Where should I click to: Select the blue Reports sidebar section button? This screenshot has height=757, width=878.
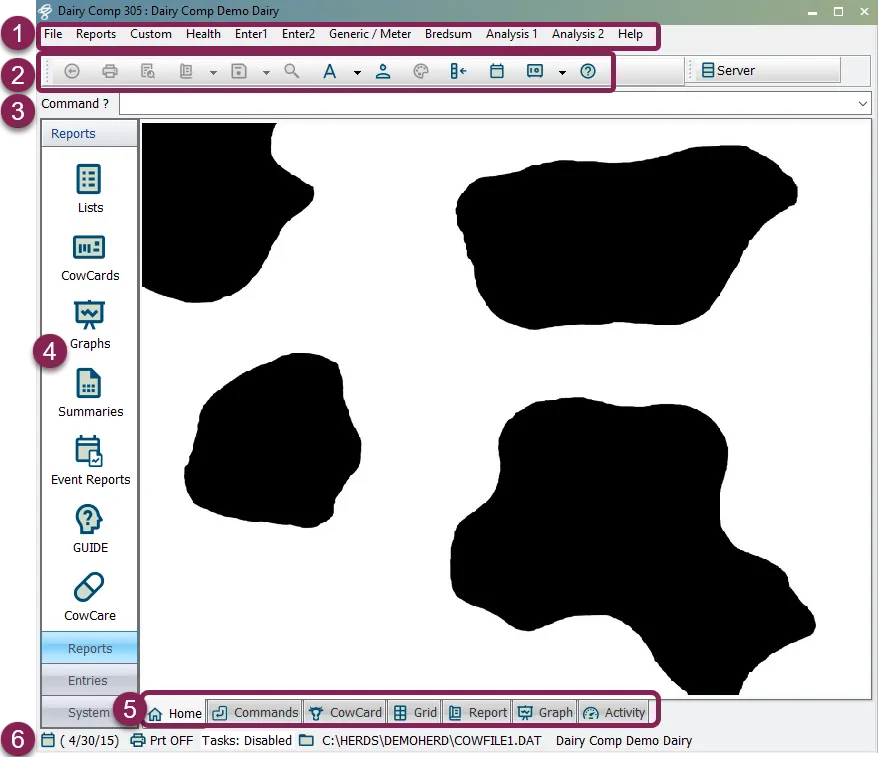click(90, 648)
